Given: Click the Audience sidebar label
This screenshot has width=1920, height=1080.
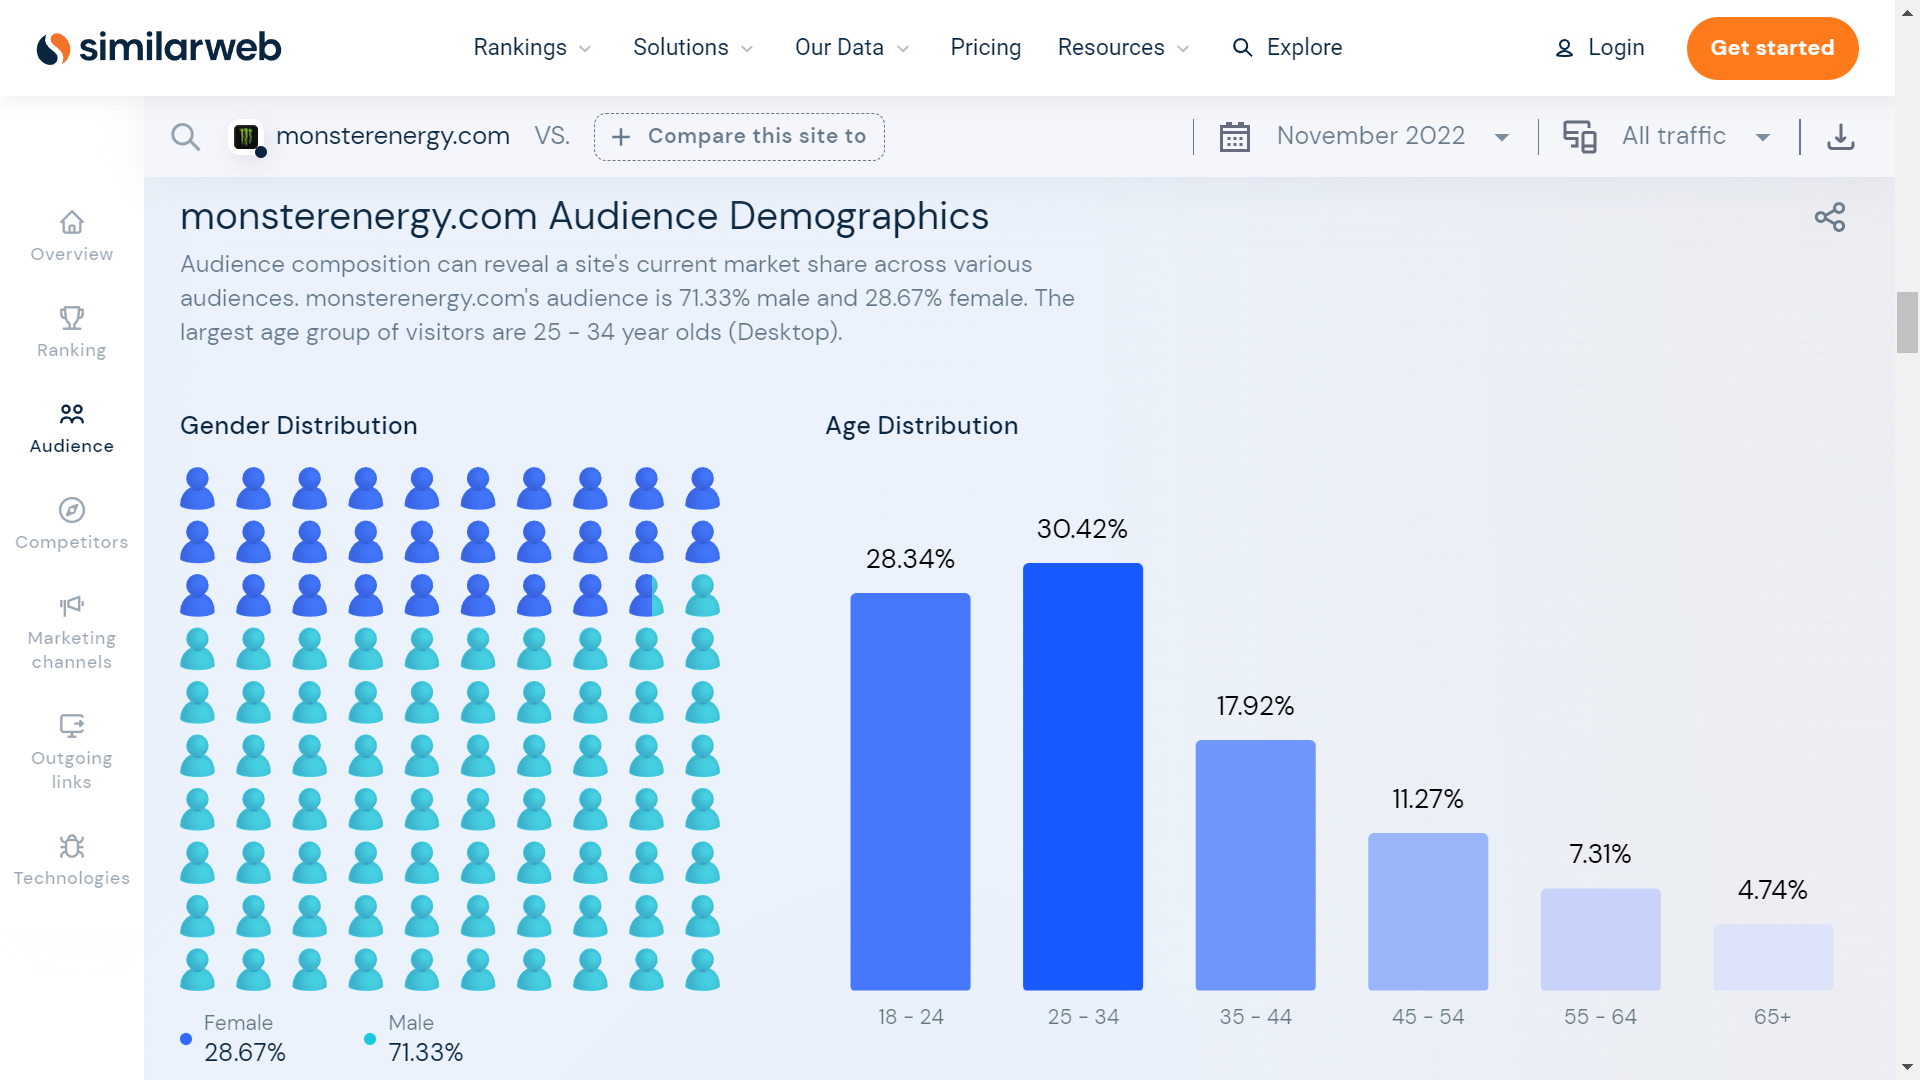Looking at the screenshot, I should (72, 446).
